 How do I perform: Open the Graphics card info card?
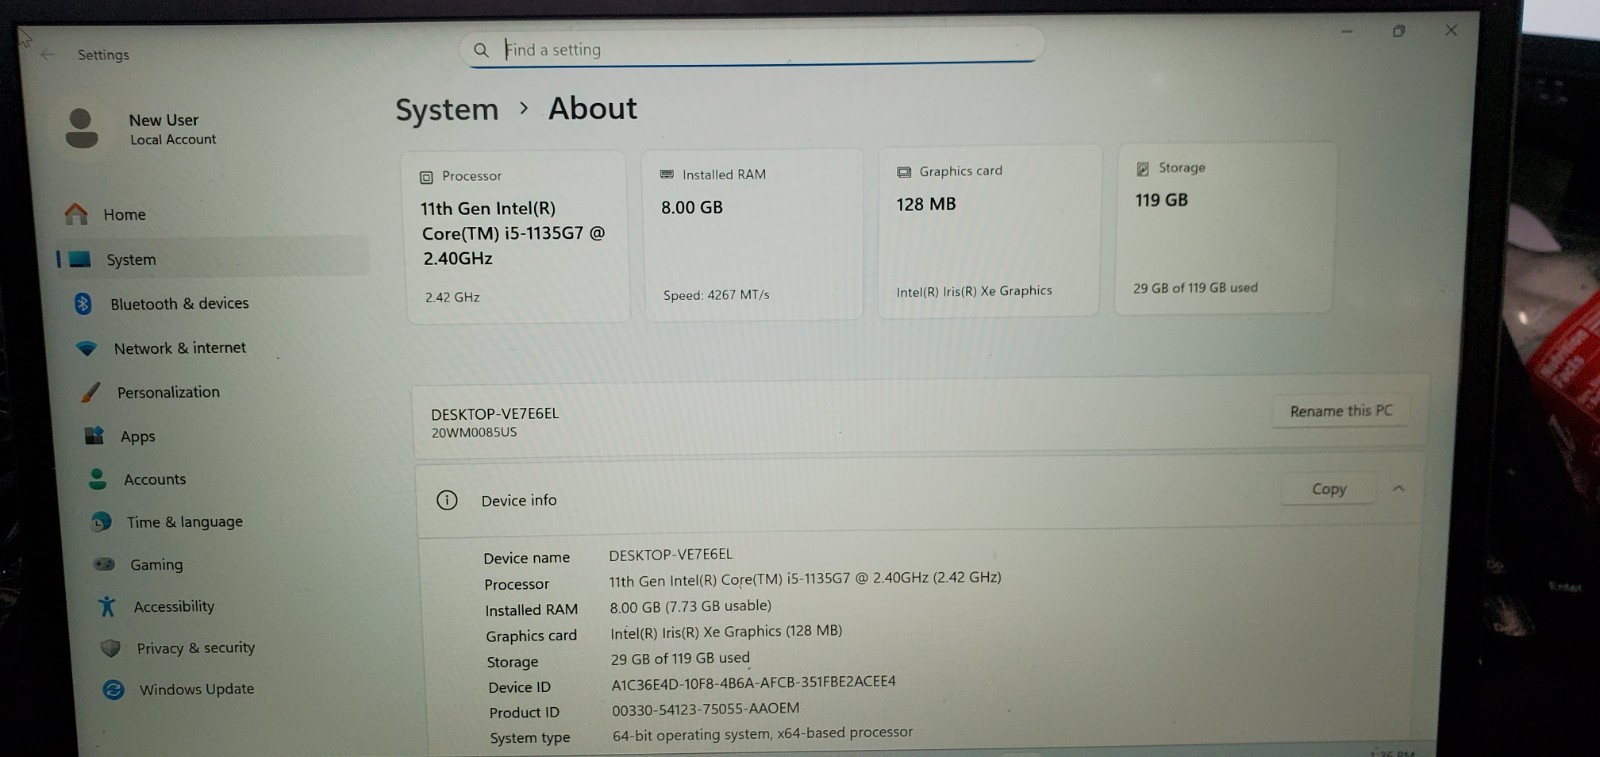point(989,232)
